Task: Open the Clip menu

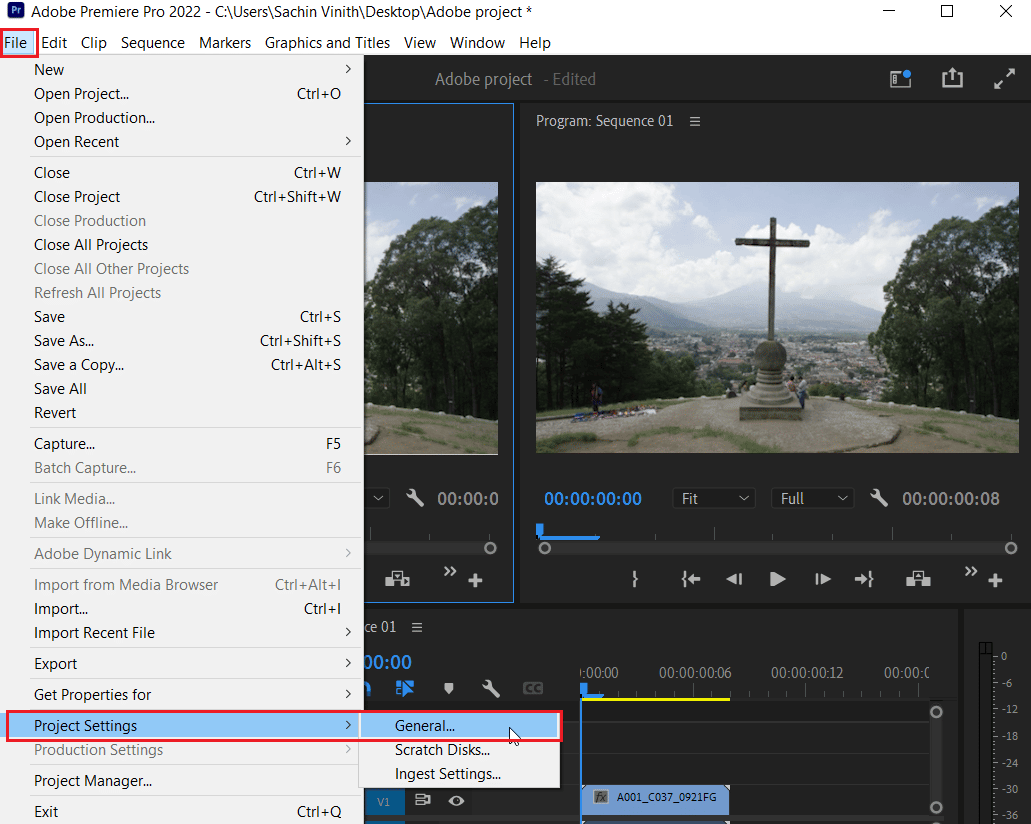Action: 93,43
